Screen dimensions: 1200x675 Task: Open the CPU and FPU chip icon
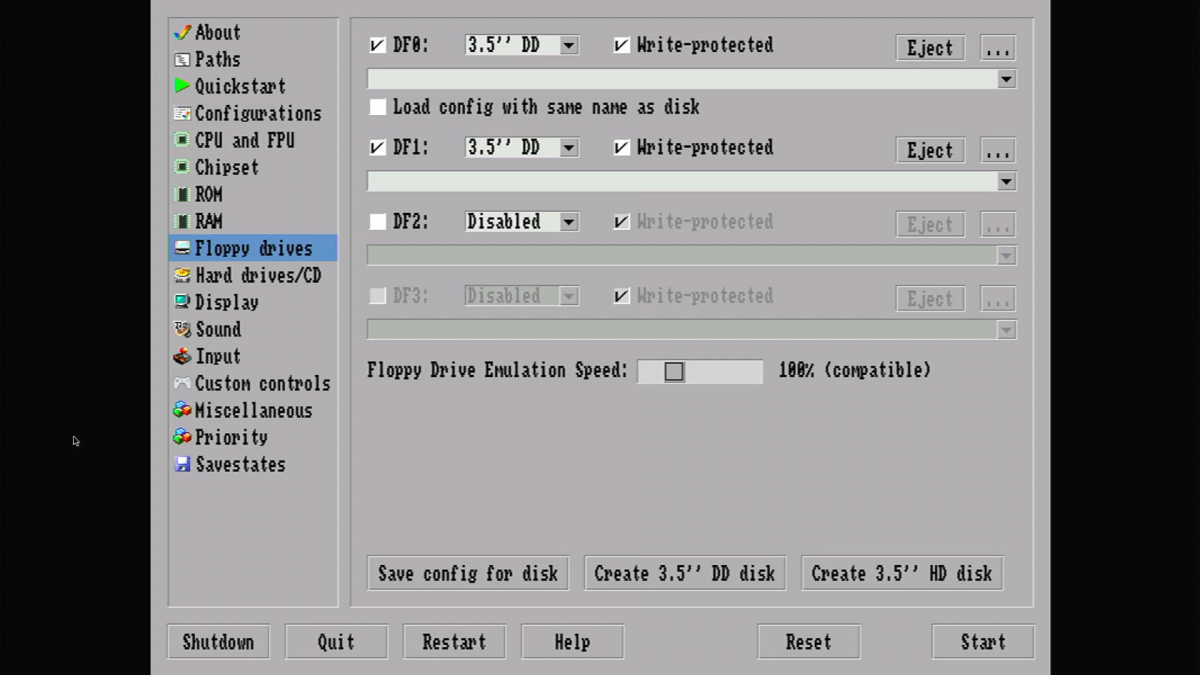[x=182, y=140]
